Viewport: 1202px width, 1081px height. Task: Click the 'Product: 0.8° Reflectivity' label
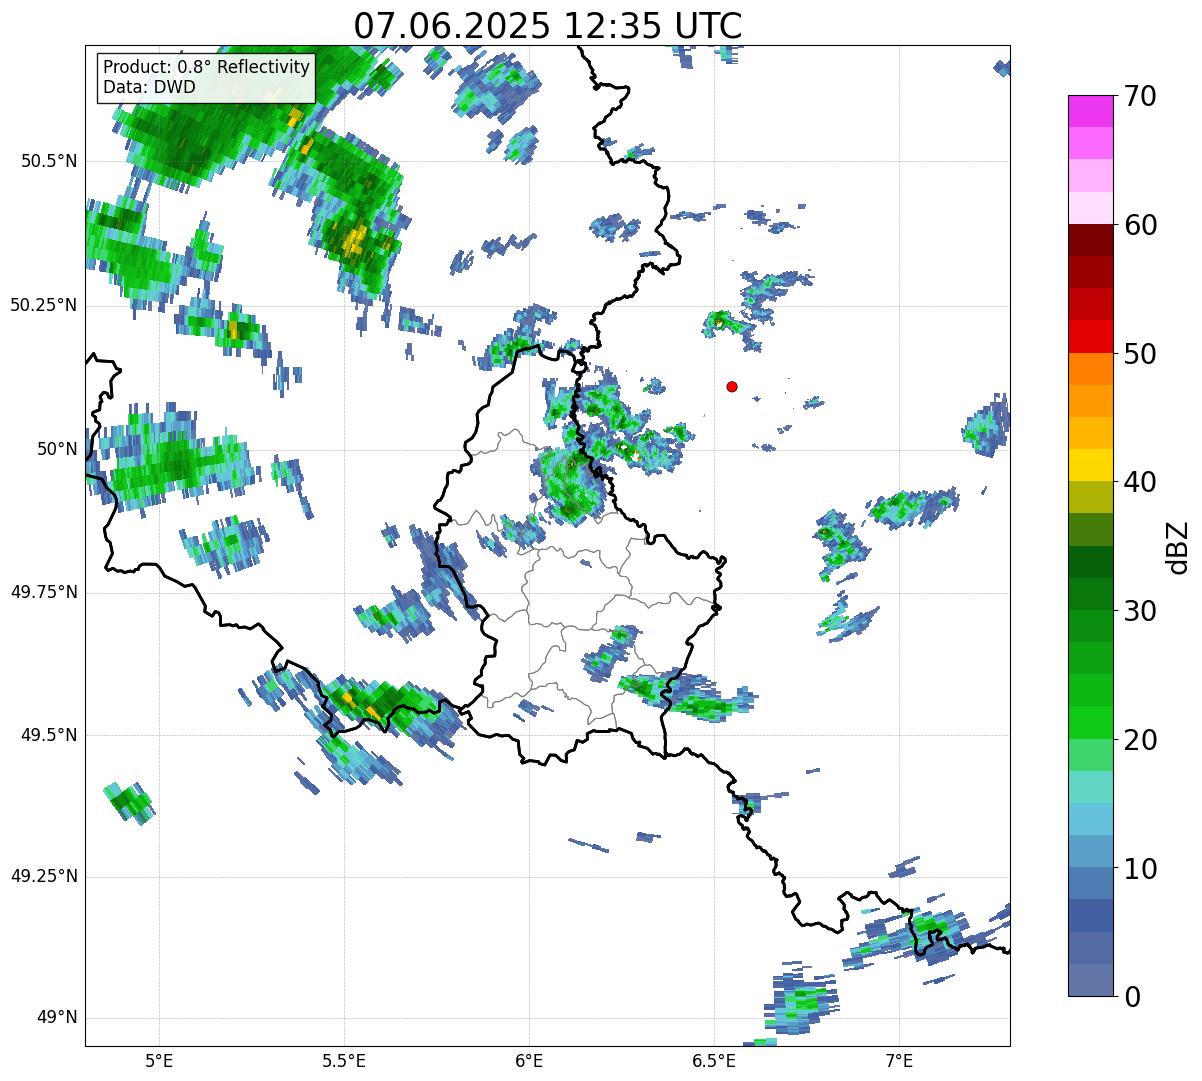pos(206,67)
